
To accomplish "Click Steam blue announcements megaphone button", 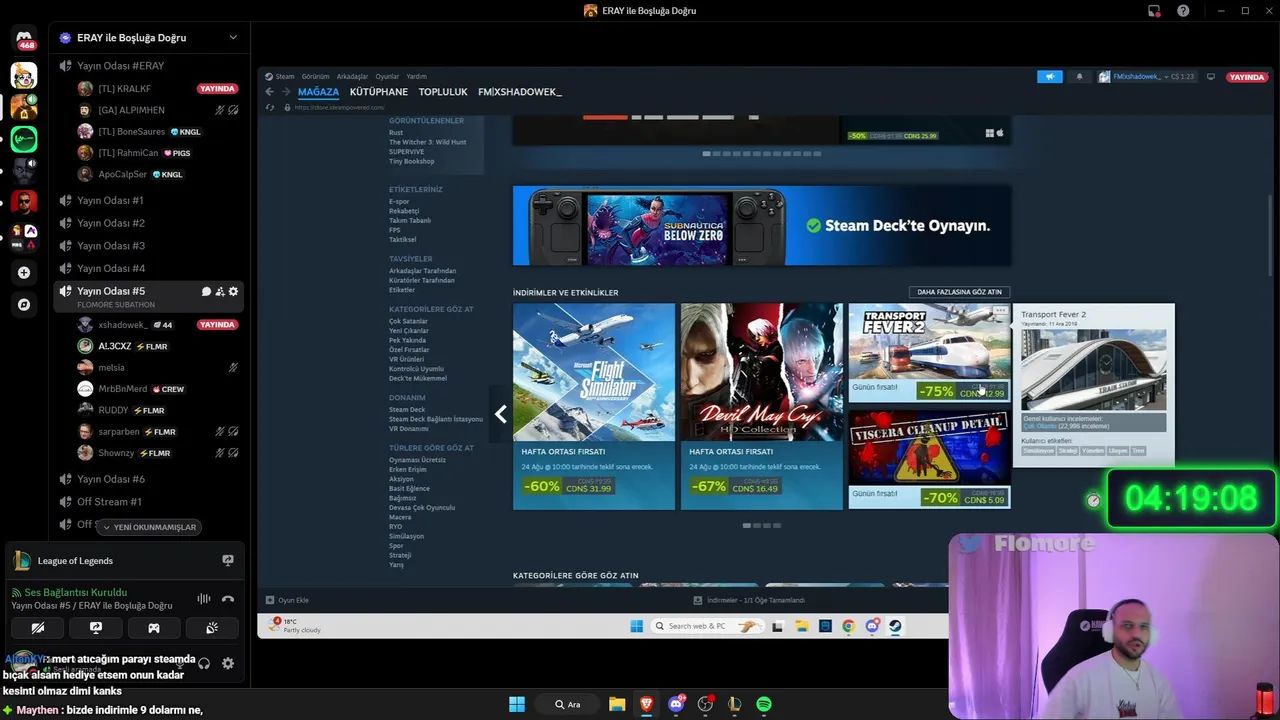I will [1050, 77].
